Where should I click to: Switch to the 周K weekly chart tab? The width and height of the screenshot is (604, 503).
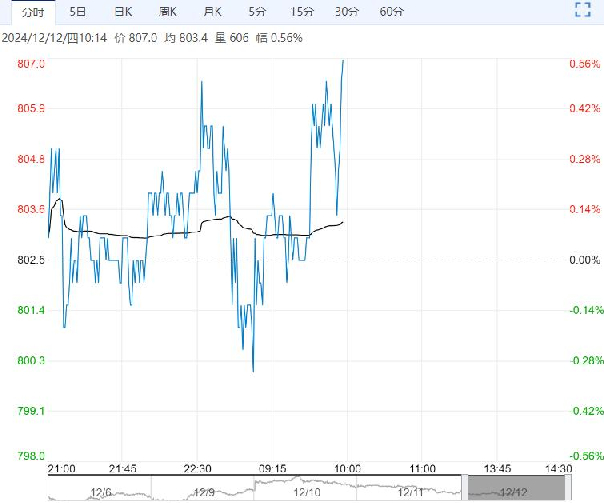pos(167,12)
